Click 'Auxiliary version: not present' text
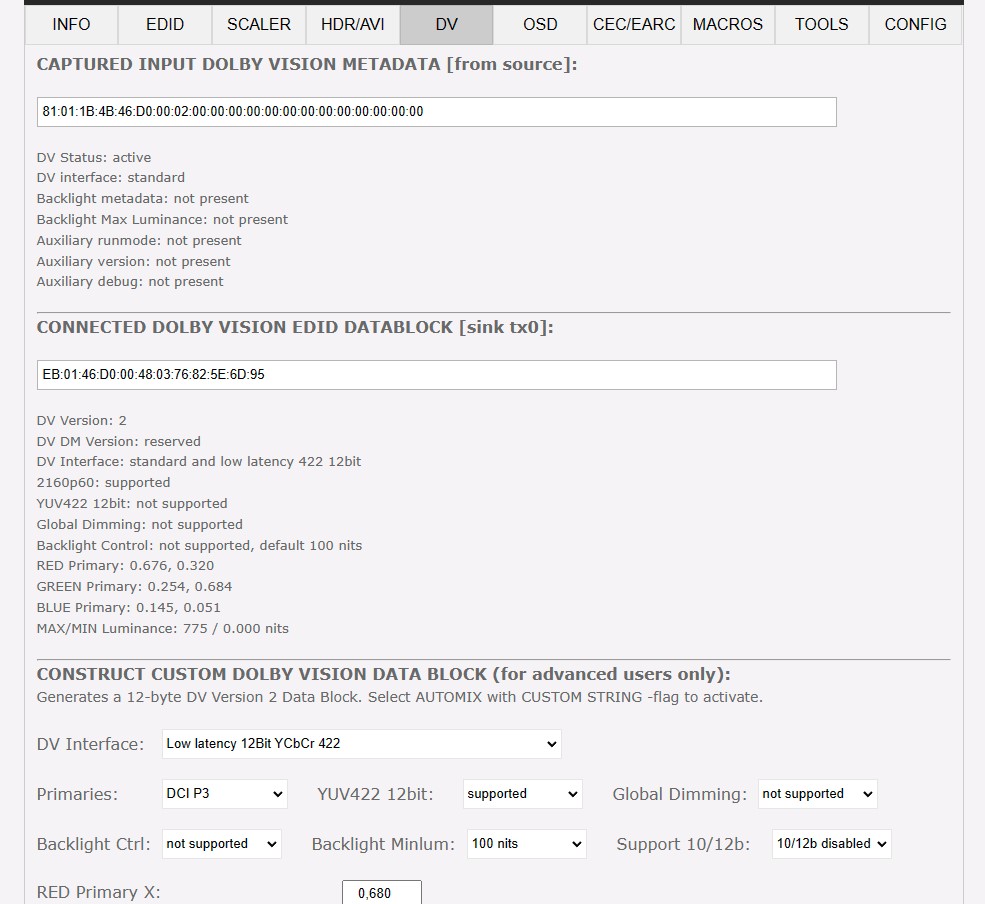The width and height of the screenshot is (985, 904). click(x=133, y=261)
